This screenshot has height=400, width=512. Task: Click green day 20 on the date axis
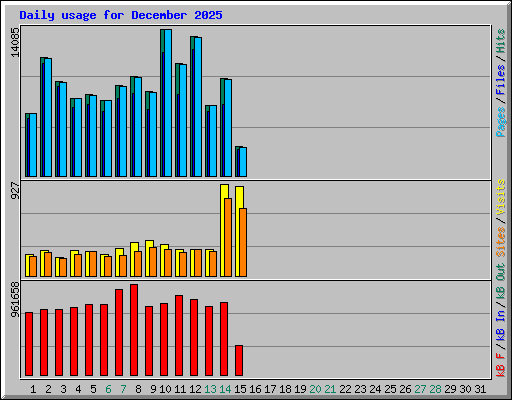coord(315,389)
